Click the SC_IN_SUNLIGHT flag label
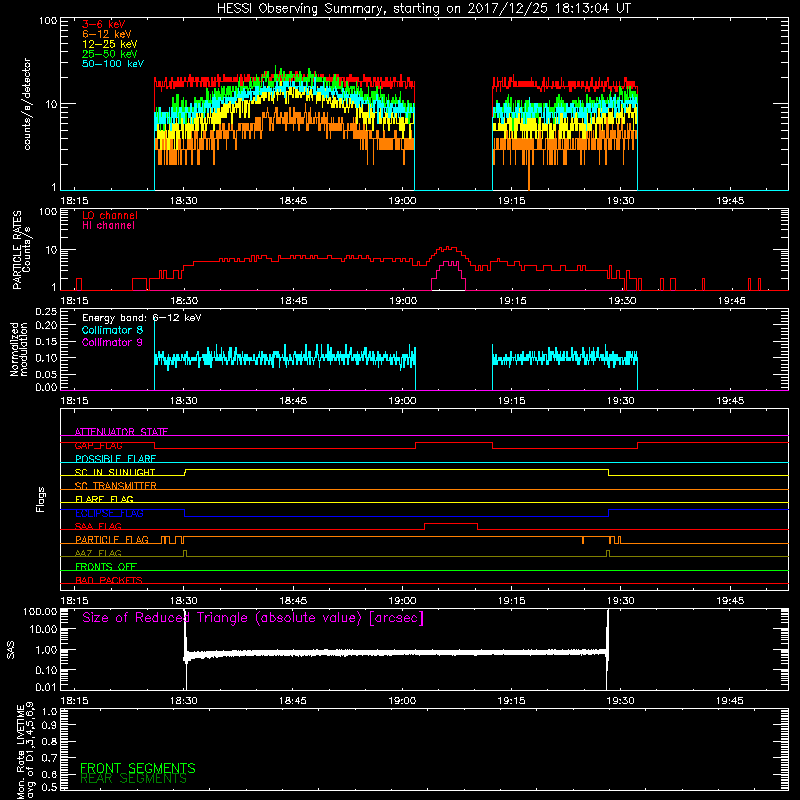Image resolution: width=800 pixels, height=800 pixels. pyautogui.click(x=115, y=472)
